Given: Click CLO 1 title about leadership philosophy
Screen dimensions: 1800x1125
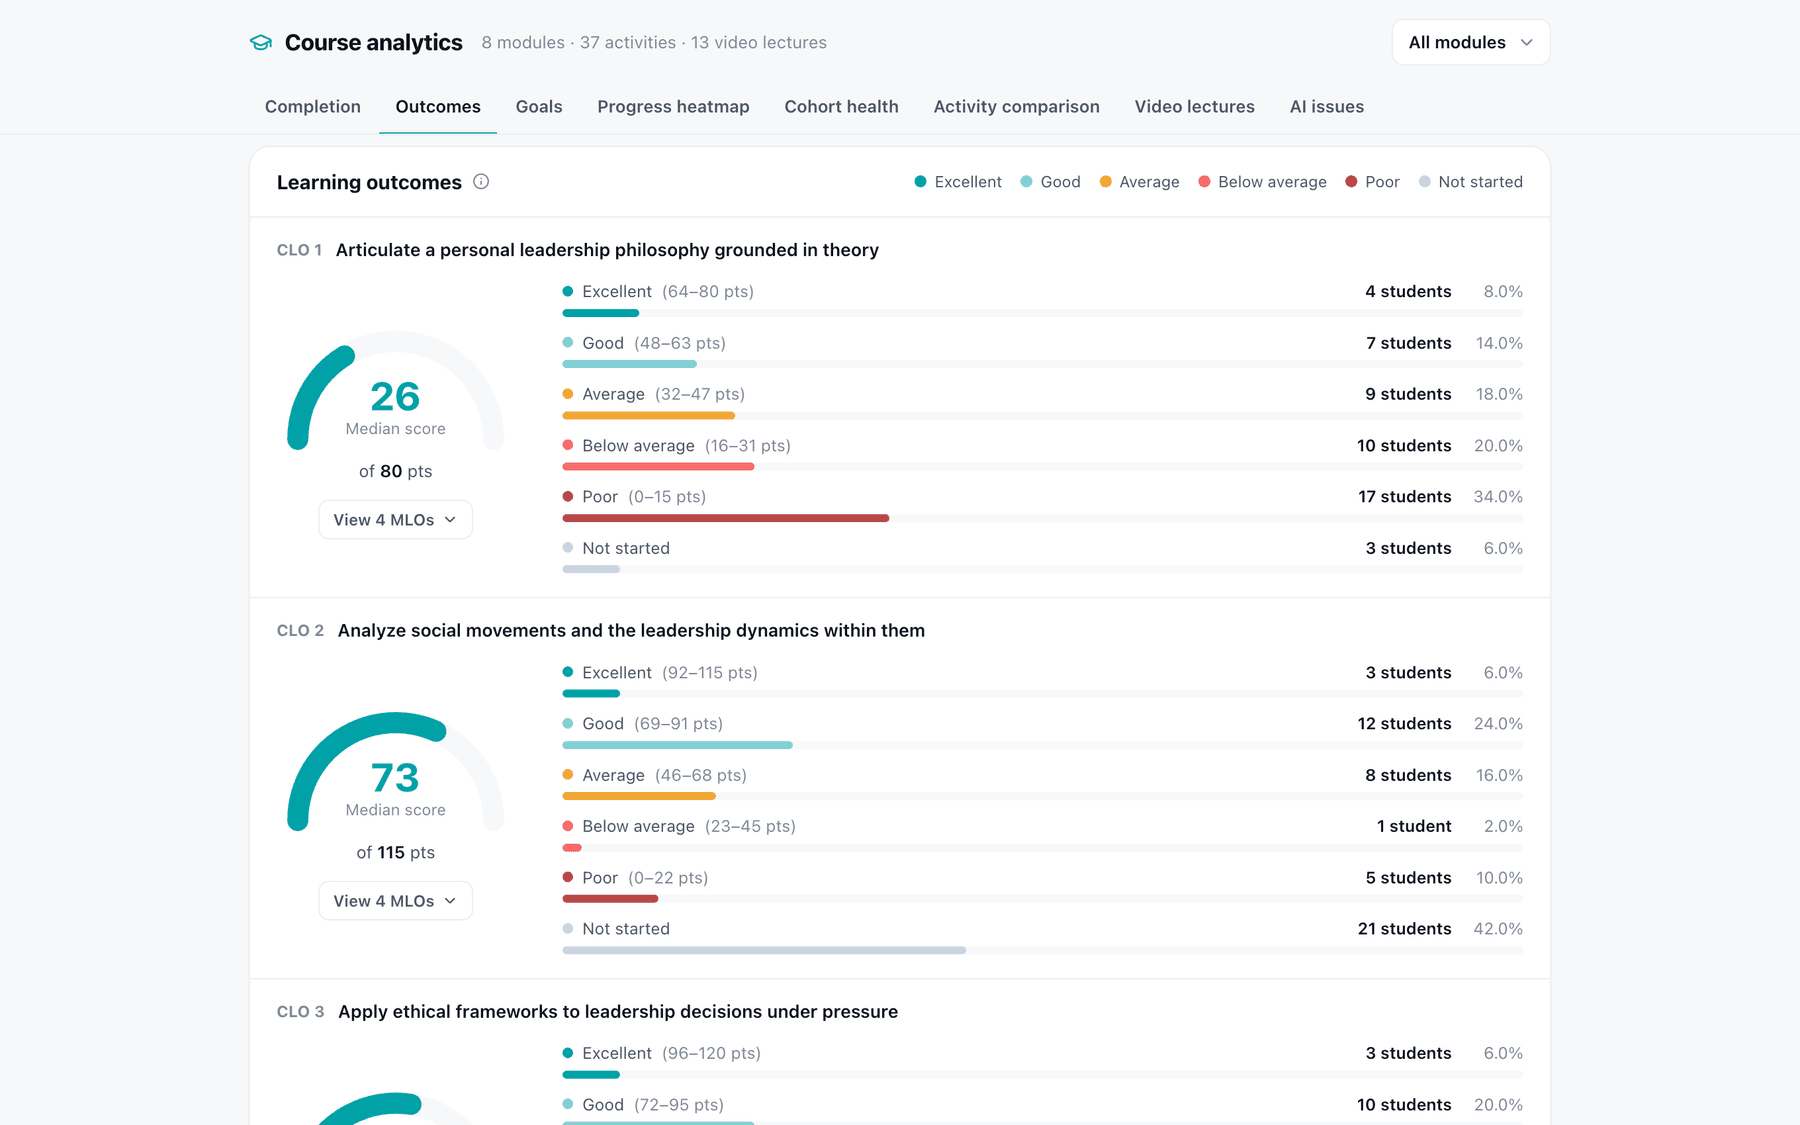Looking at the screenshot, I should (x=607, y=250).
